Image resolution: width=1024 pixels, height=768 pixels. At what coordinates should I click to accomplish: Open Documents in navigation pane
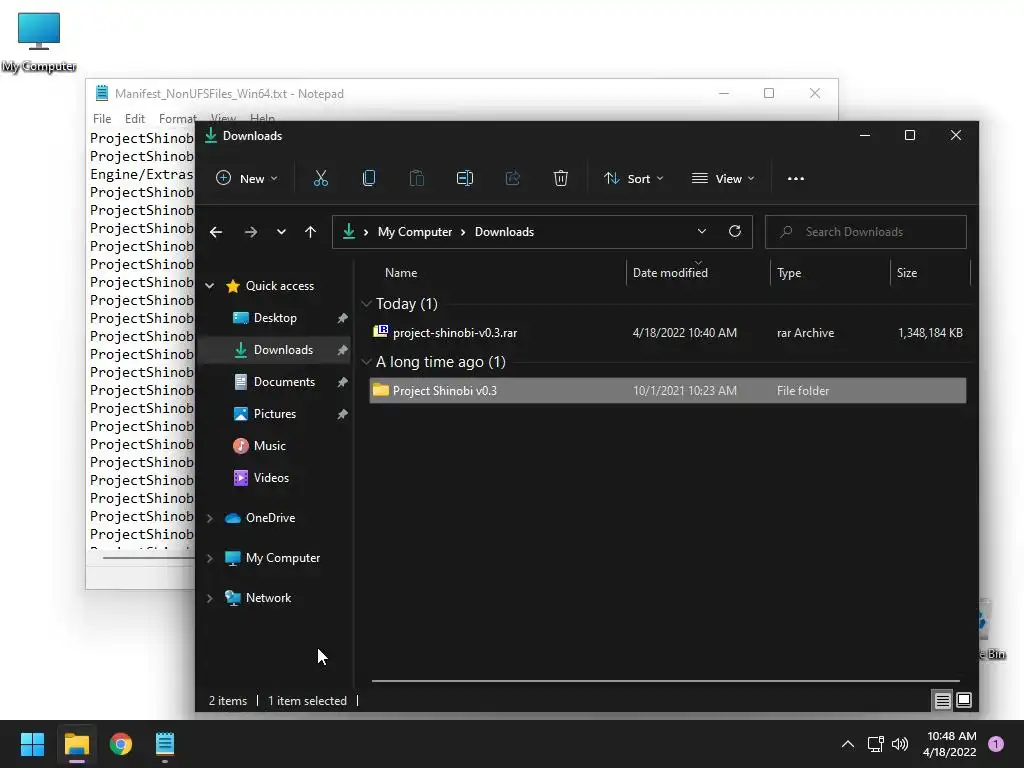(x=283, y=382)
